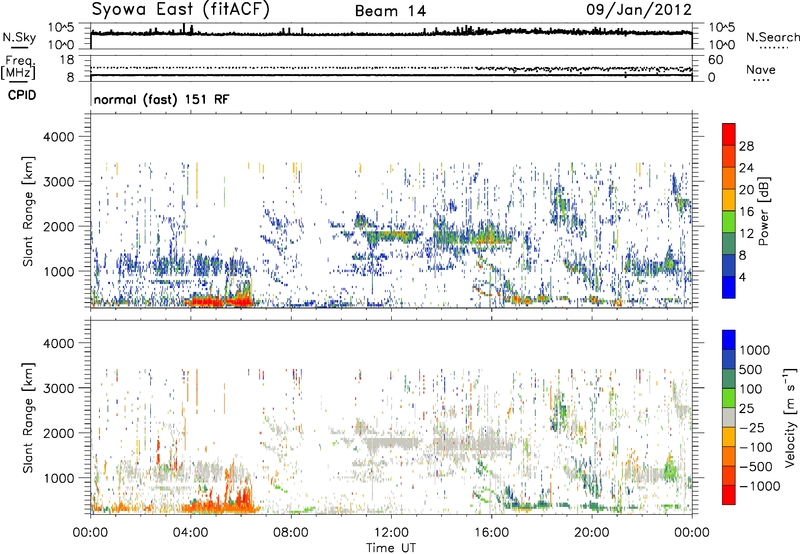Click the power colorbar tick '4'
This screenshot has height=554, width=800.
pos(743,277)
